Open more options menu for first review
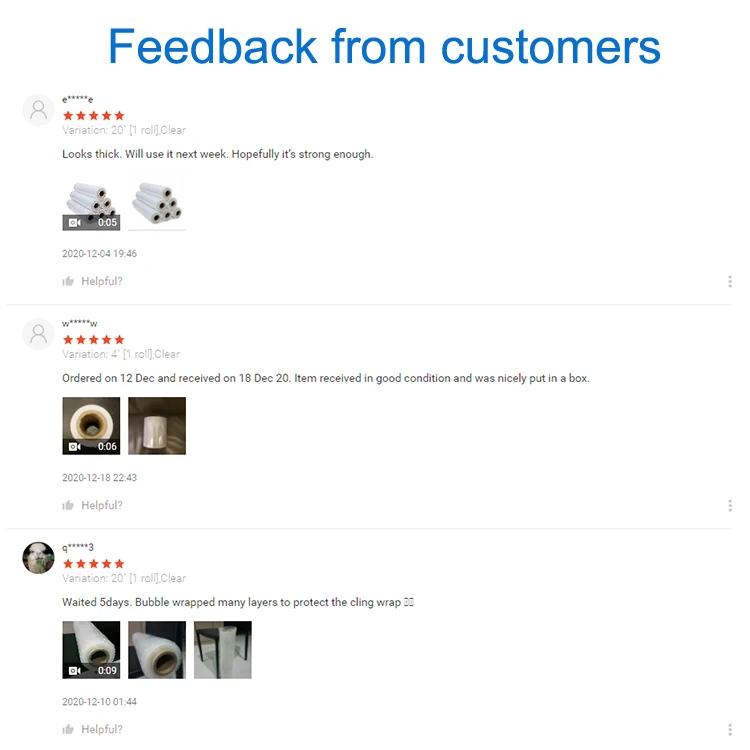This screenshot has height=750, width=750. pyautogui.click(x=730, y=282)
